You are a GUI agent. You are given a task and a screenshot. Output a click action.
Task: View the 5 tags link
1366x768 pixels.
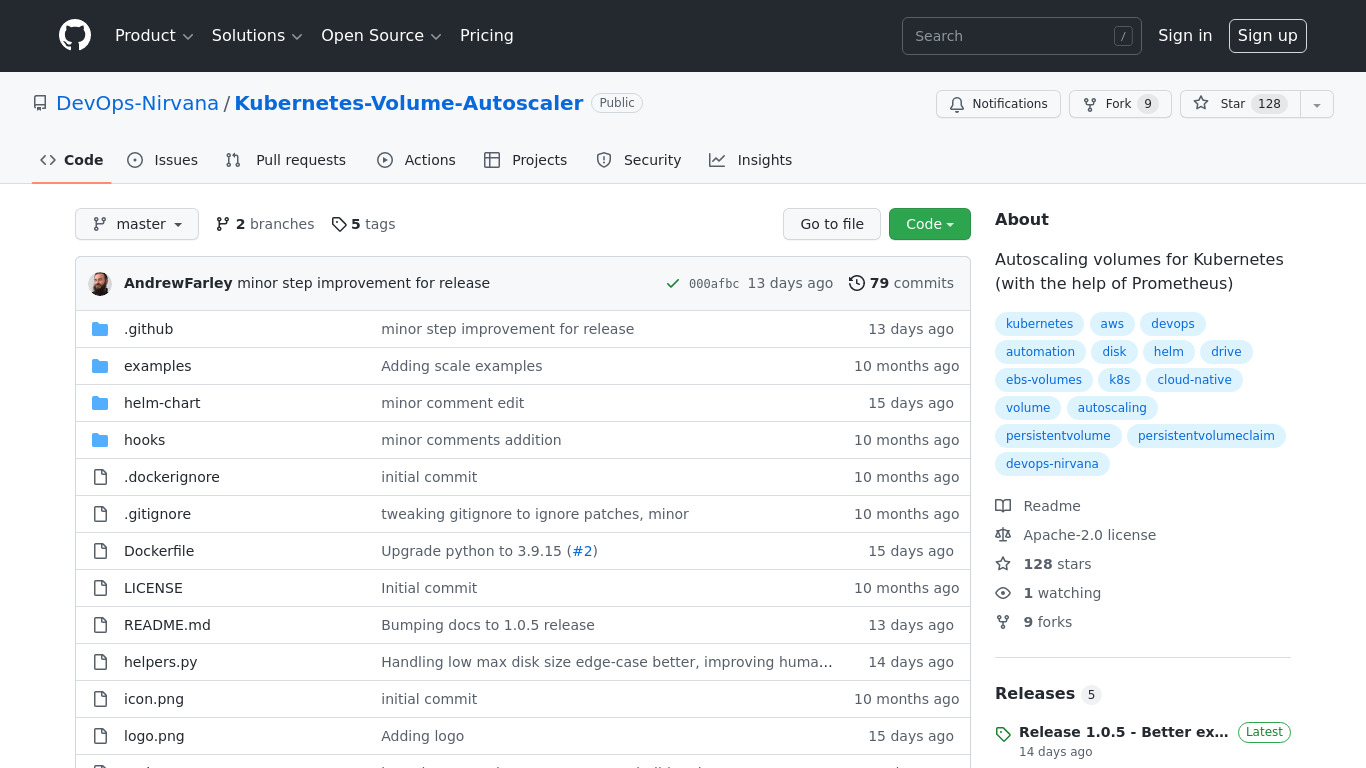pos(363,224)
